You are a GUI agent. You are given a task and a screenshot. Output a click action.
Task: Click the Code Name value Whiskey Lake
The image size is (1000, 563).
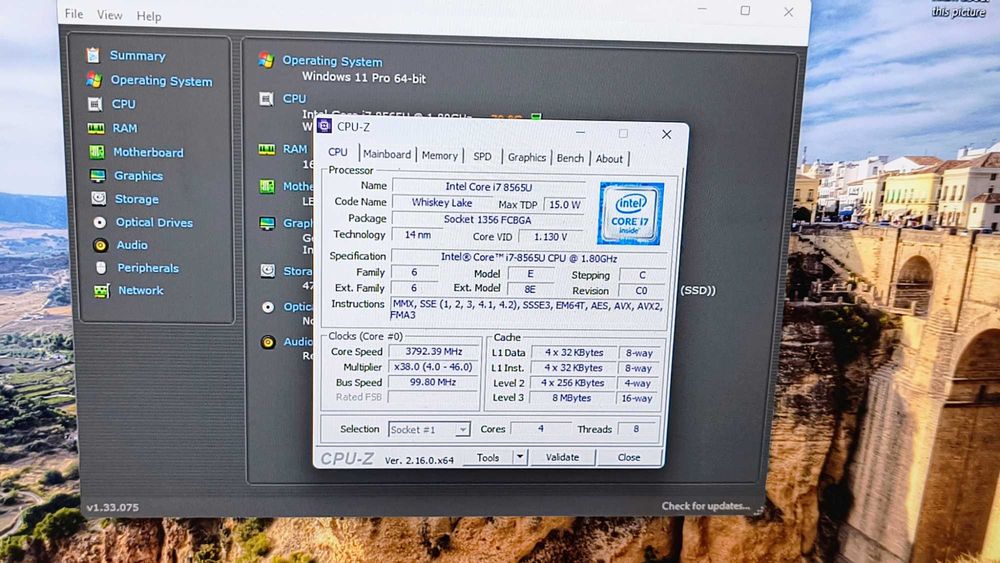point(441,203)
